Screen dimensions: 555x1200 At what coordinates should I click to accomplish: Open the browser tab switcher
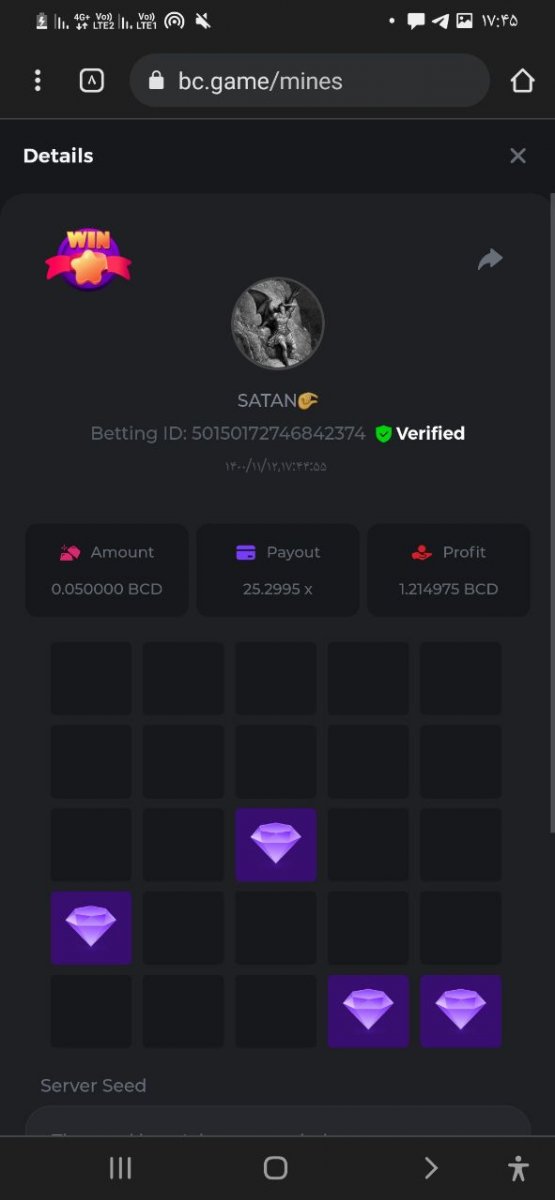click(x=91, y=81)
